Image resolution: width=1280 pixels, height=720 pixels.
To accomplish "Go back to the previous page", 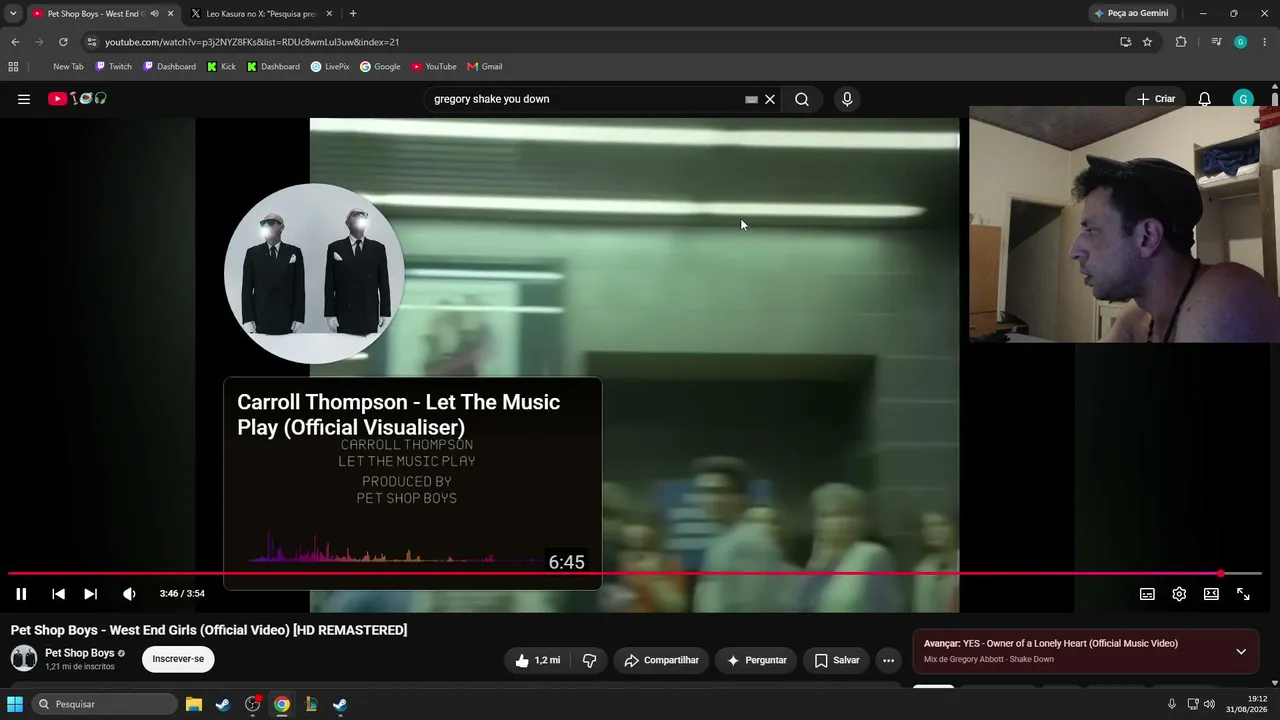I will click(x=15, y=42).
